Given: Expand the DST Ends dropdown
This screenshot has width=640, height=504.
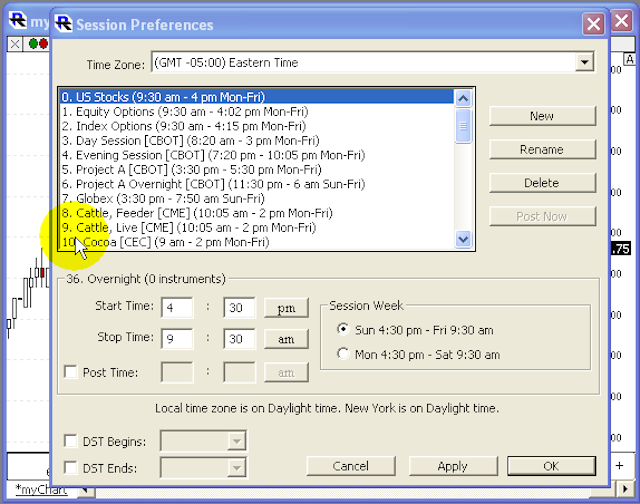Looking at the screenshot, I should [x=236, y=467].
